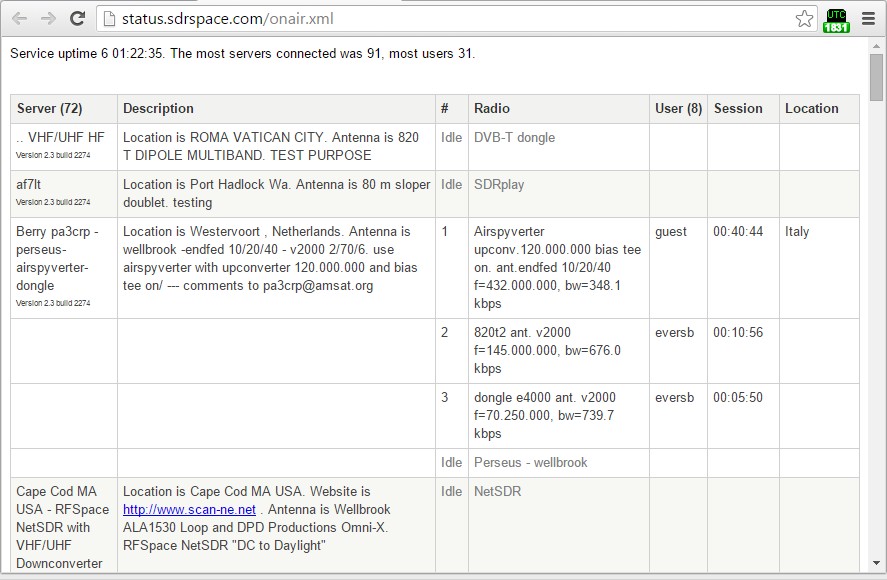
Task: Open the UTC clock extension icon
Action: 836,21
